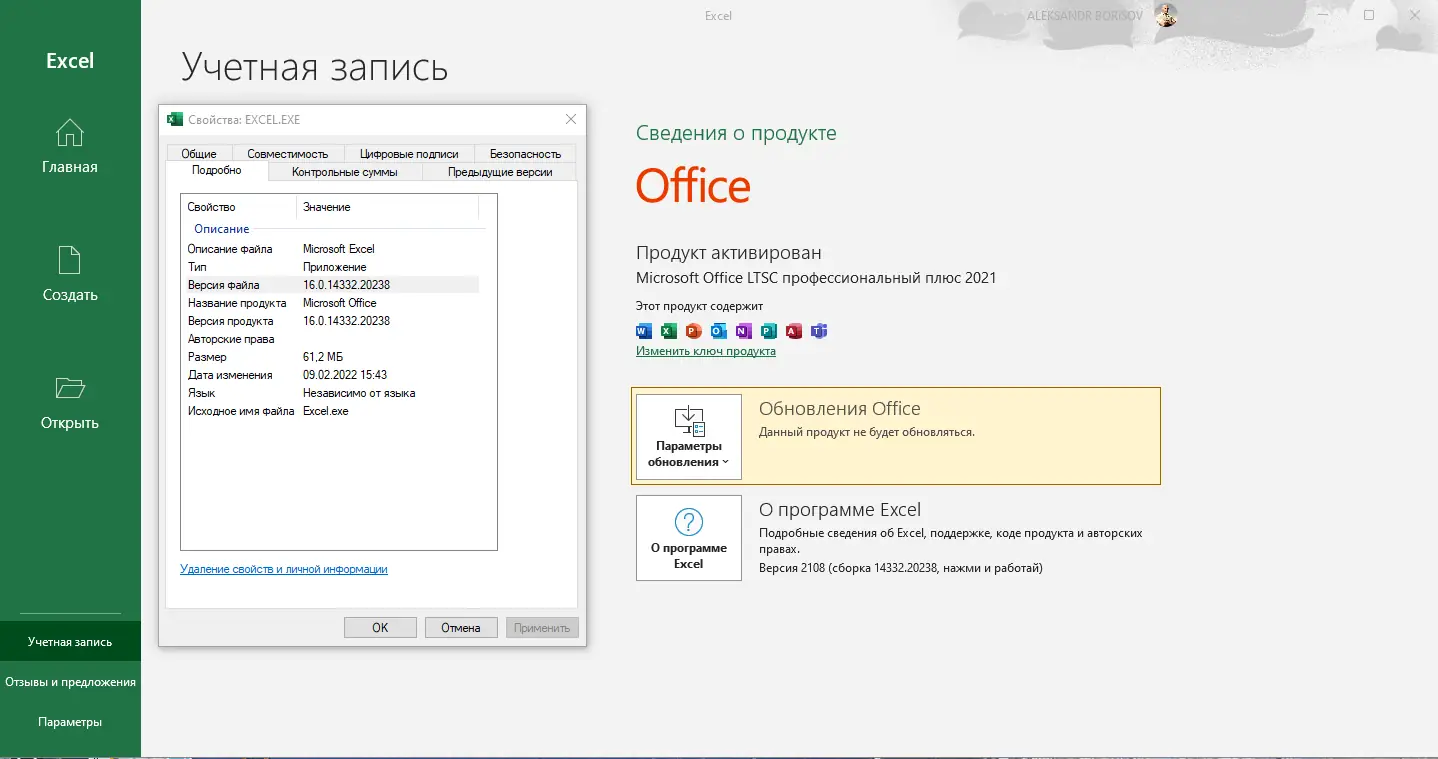Screen dimensions: 1438x759
Task: Click the Отмена button
Action: click(x=460, y=628)
